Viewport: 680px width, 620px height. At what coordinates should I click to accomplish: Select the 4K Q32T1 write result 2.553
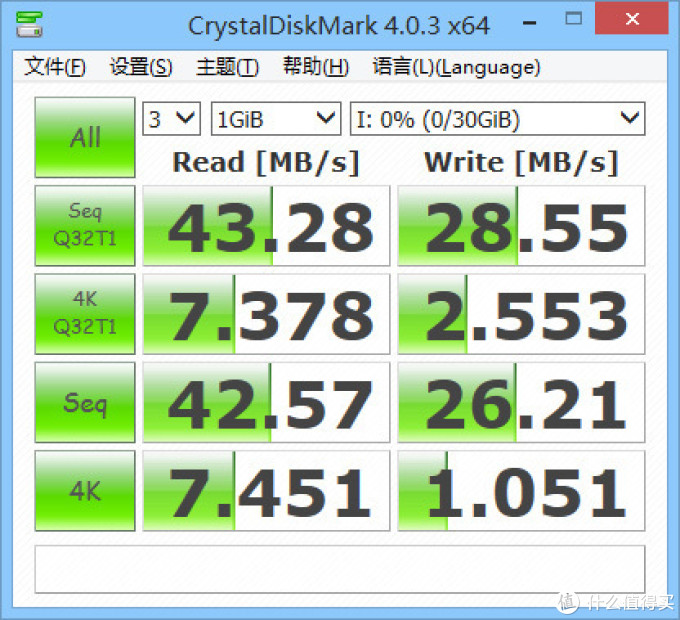[521, 314]
